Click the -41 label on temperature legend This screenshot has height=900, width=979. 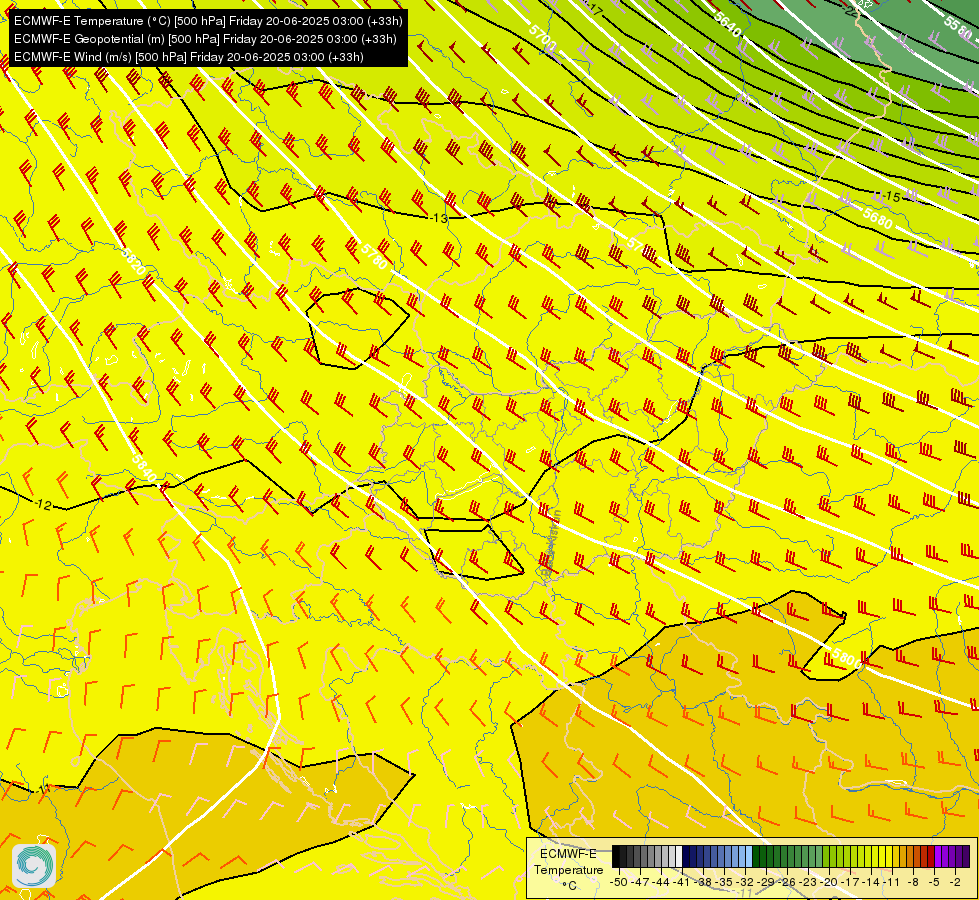coord(683,882)
